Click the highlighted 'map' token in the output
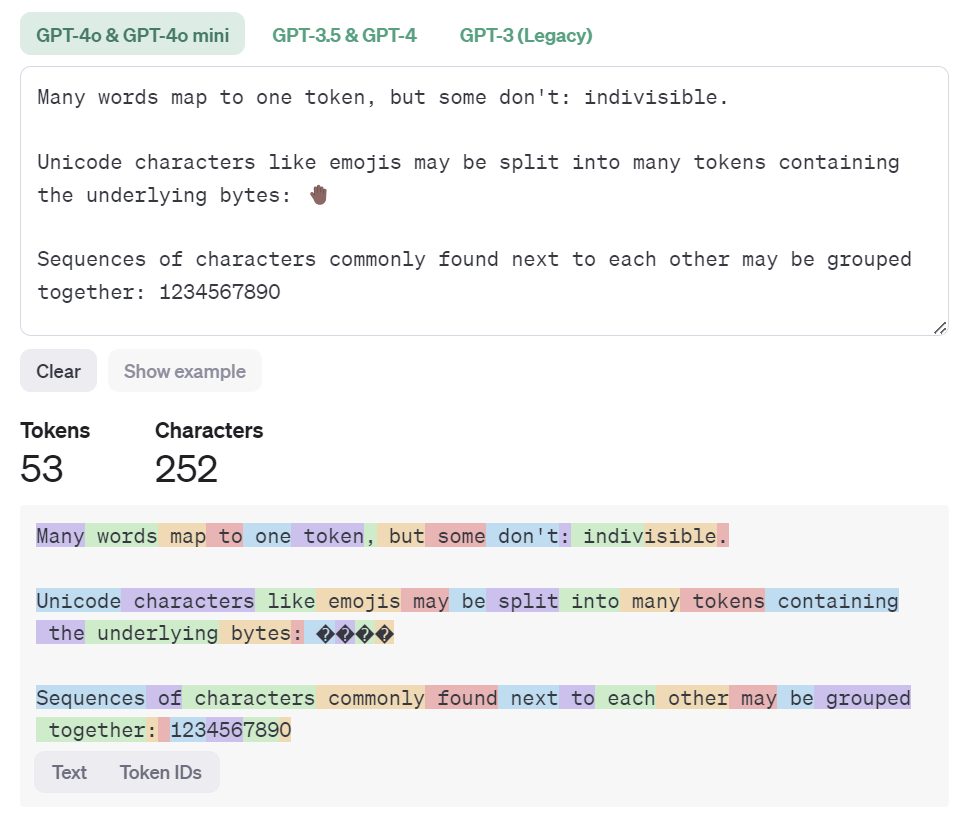Viewport: 961px width, 819px height. click(182, 536)
